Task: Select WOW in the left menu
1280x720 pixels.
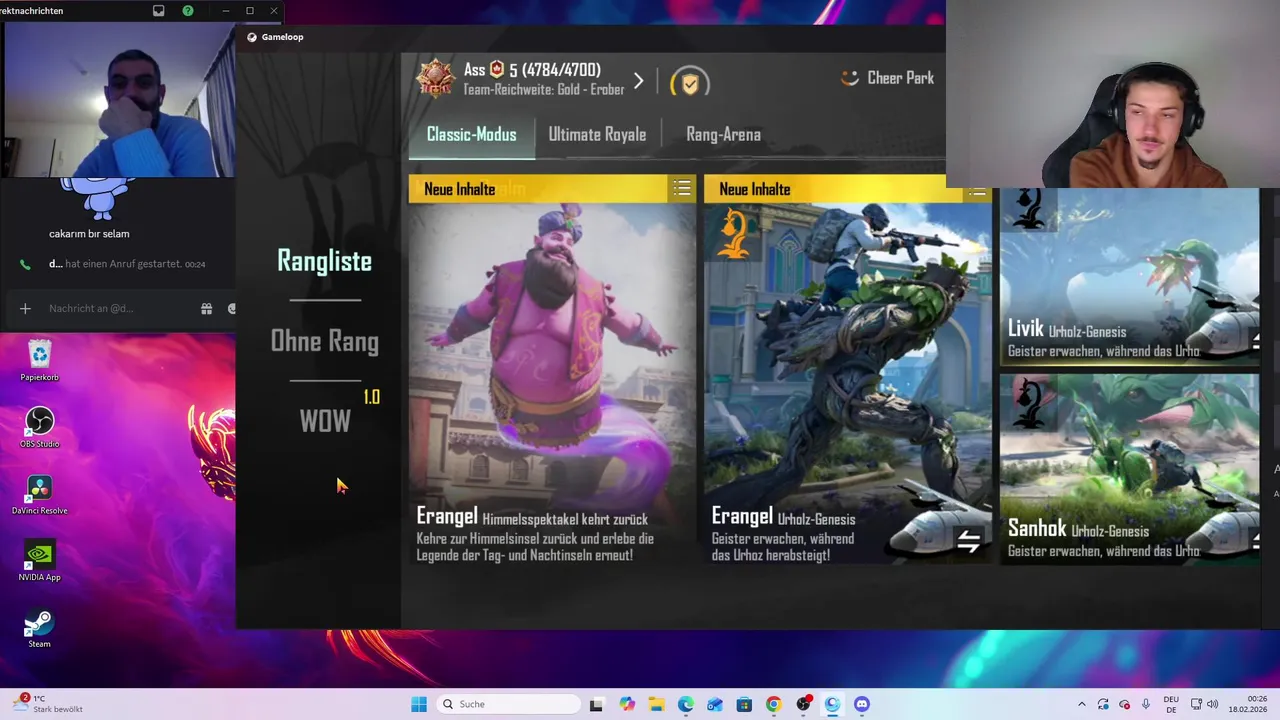Action: [325, 421]
